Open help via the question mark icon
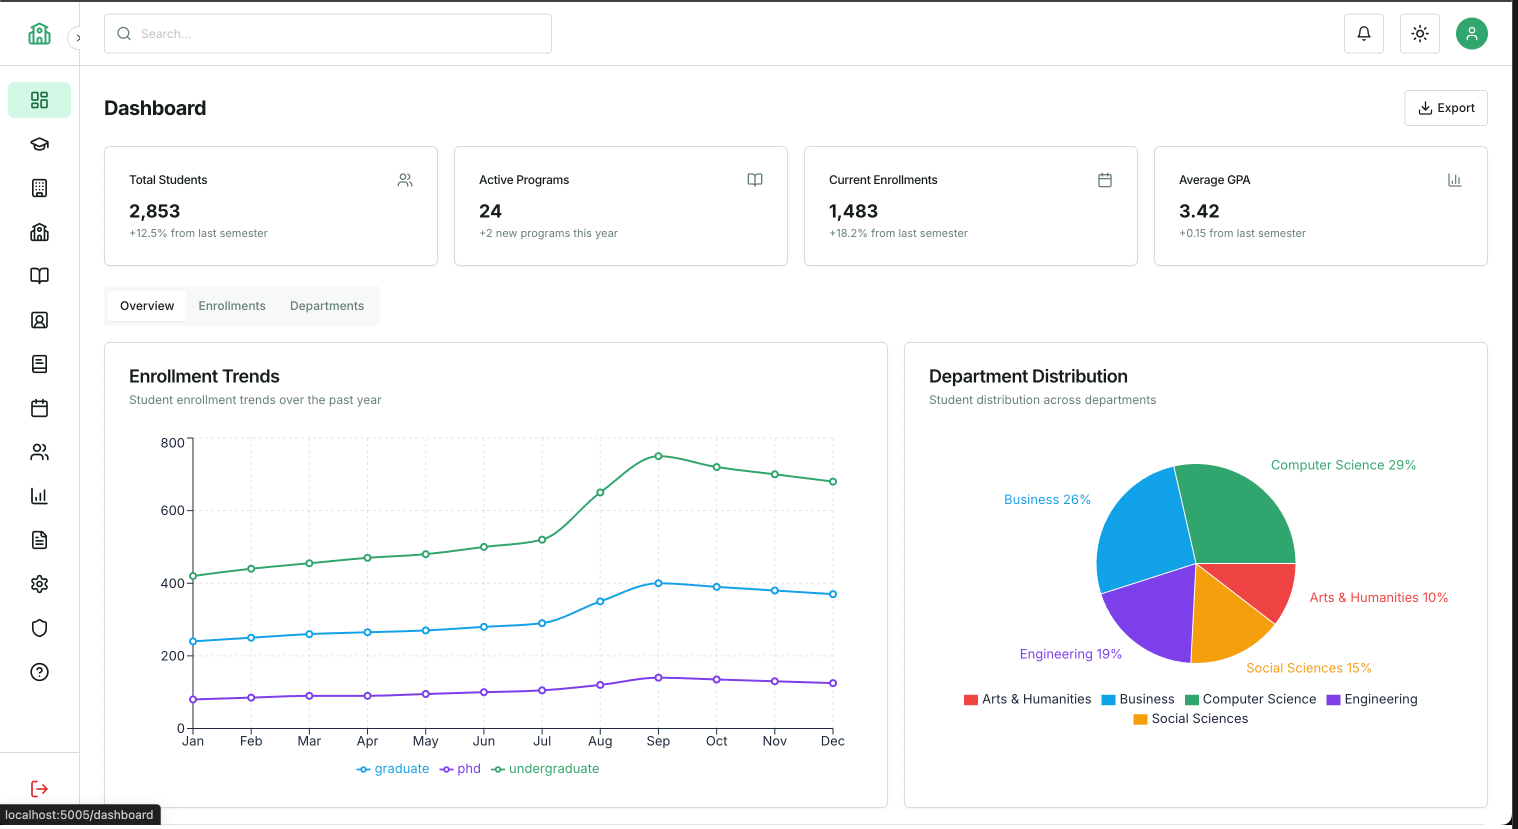This screenshot has height=829, width=1518. (39, 672)
